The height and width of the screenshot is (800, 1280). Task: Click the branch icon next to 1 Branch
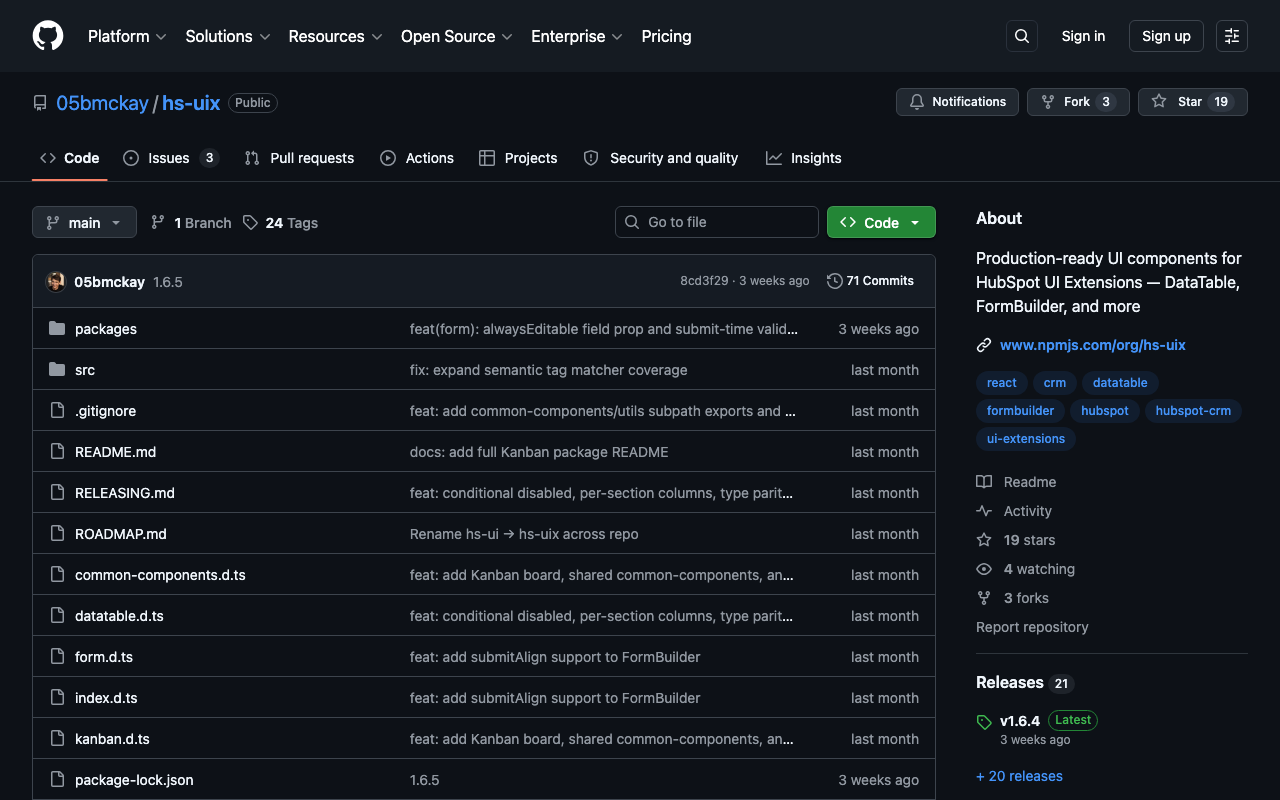click(158, 222)
